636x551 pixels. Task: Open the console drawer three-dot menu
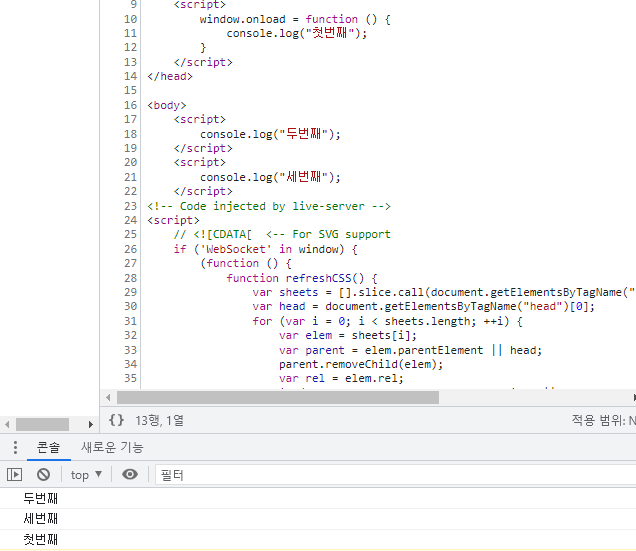point(15,447)
